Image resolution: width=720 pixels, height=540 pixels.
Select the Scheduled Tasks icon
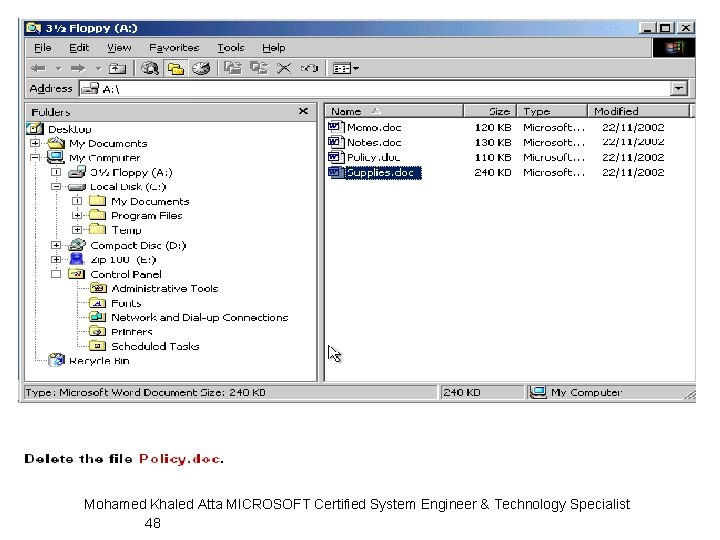point(97,346)
